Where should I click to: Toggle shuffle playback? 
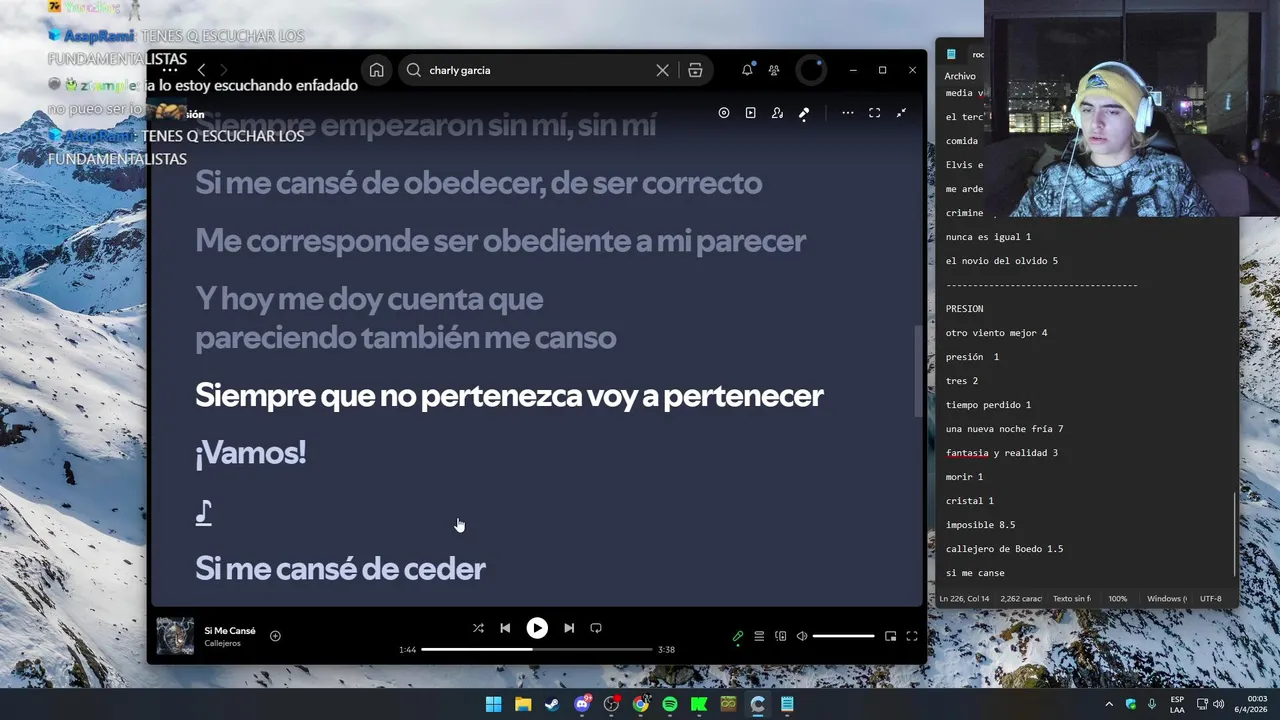[x=478, y=628]
